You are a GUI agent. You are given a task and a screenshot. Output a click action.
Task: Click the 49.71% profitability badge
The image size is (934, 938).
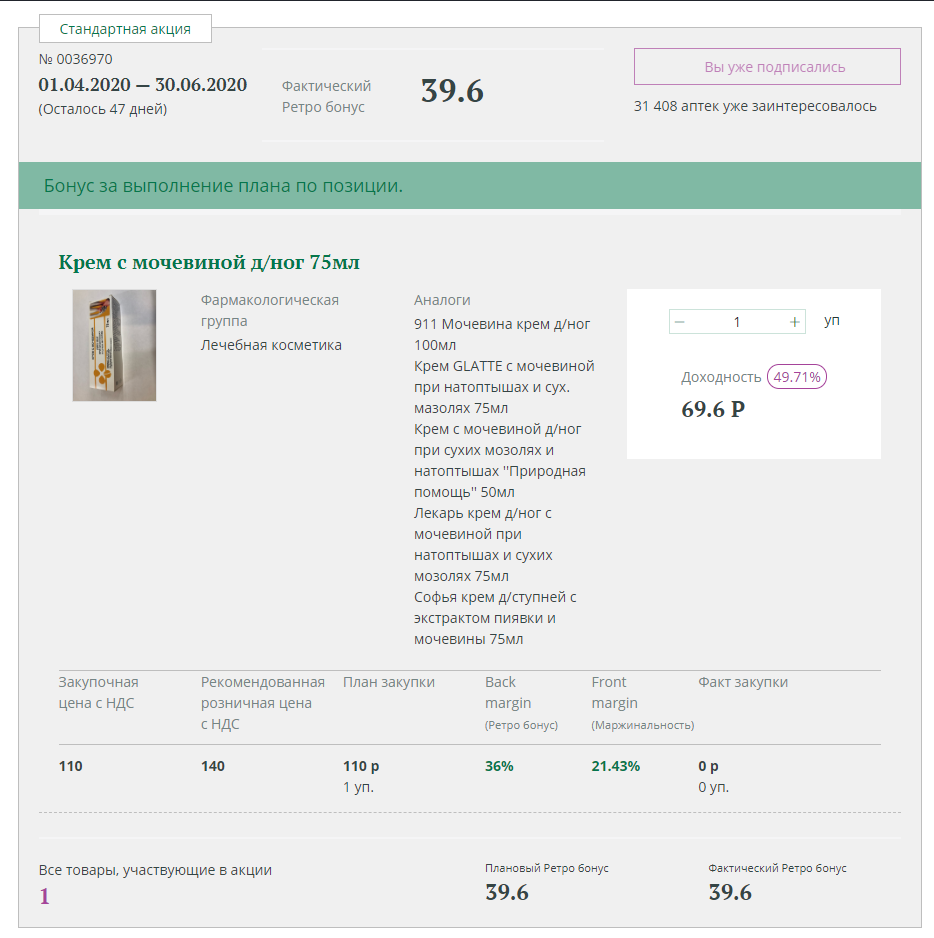[x=796, y=377]
